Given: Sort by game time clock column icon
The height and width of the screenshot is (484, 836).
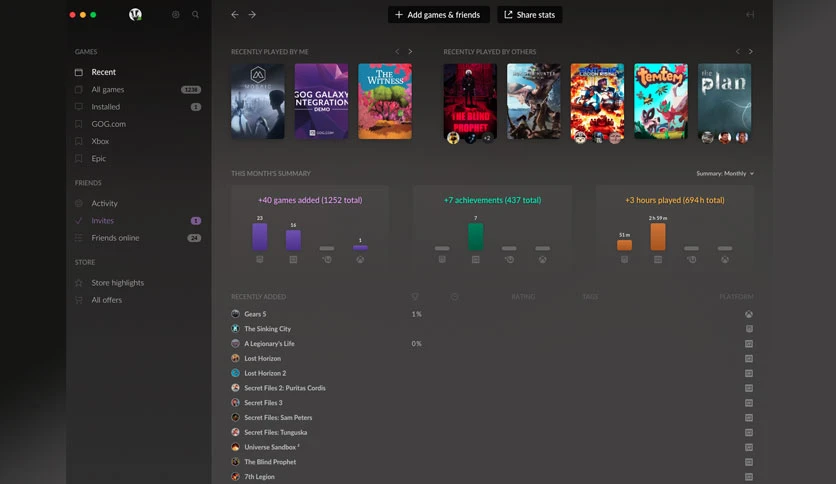Looking at the screenshot, I should coord(454,296).
